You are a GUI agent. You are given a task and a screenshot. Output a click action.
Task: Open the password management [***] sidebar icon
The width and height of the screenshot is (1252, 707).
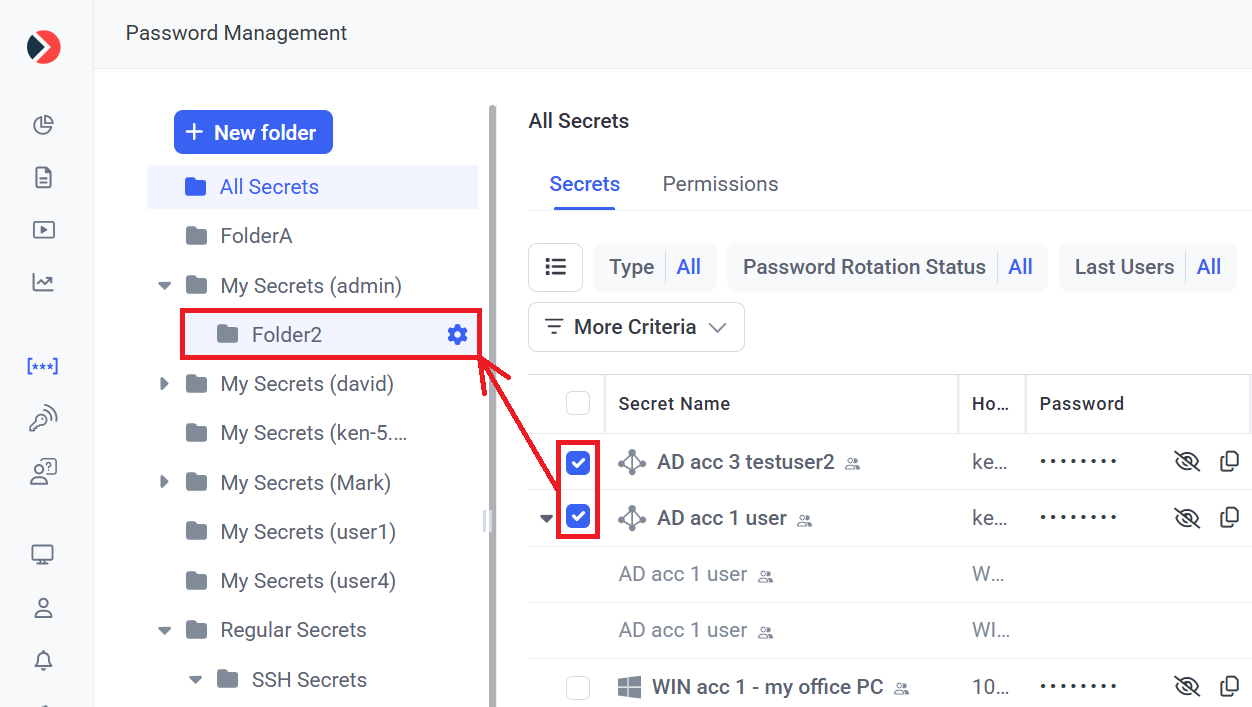pos(43,366)
